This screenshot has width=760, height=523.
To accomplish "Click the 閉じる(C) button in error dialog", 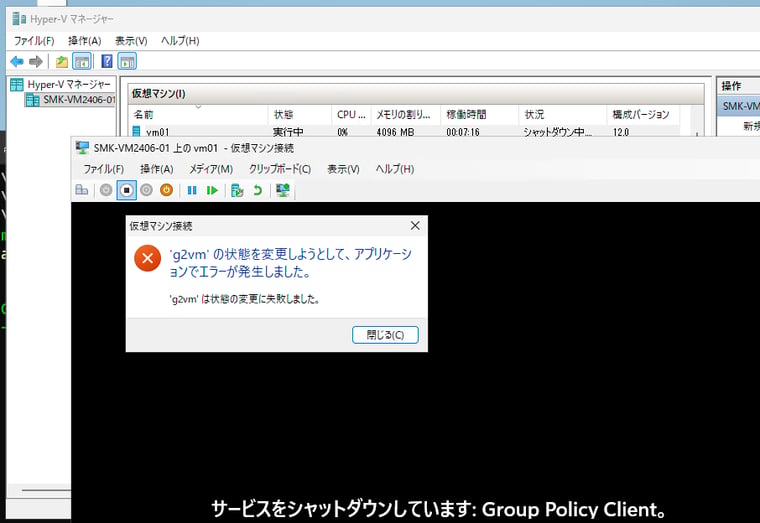I will point(385,335).
